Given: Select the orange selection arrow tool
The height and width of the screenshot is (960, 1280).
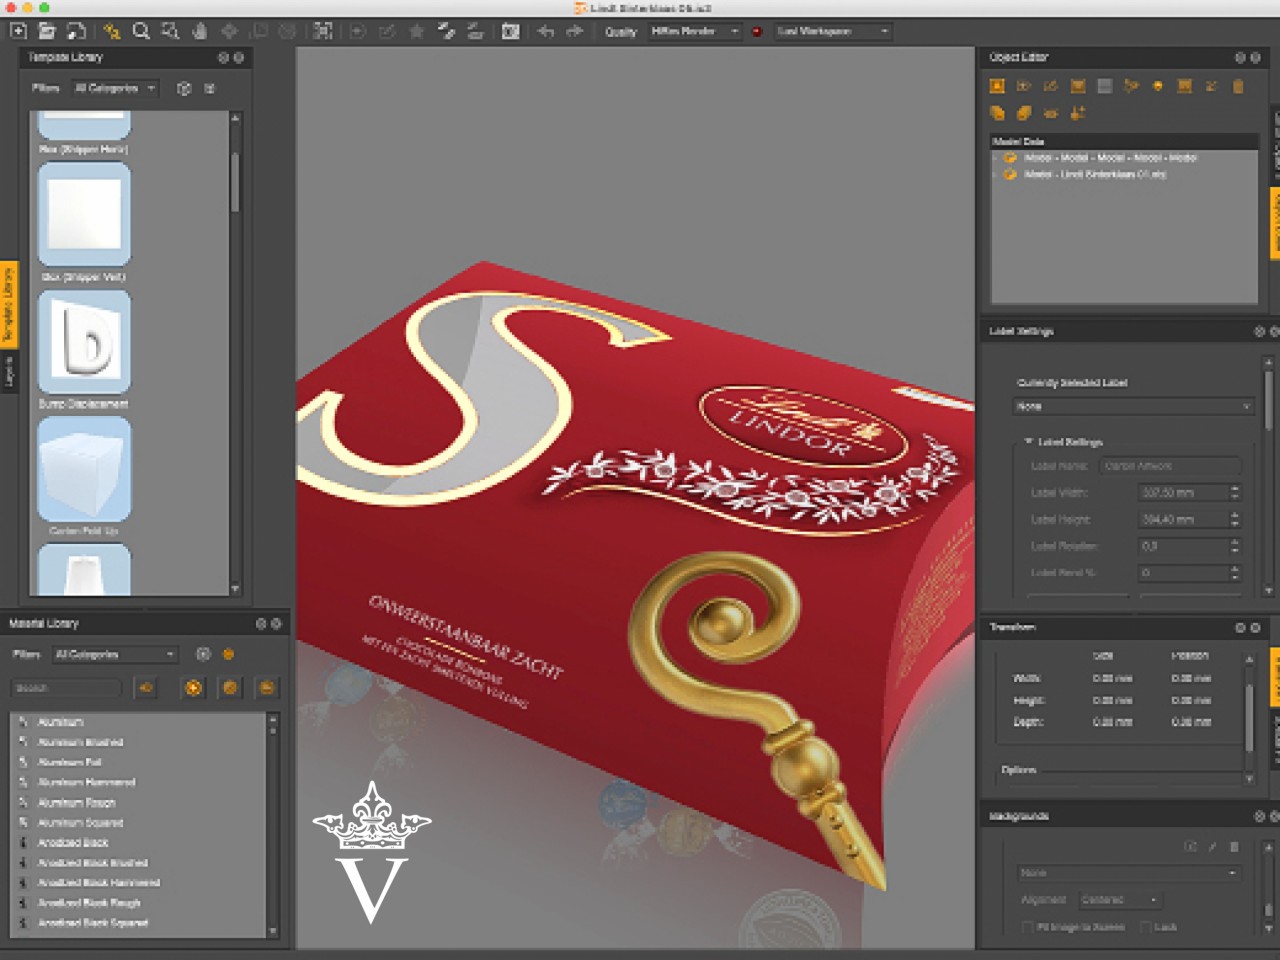Looking at the screenshot, I should (111, 31).
